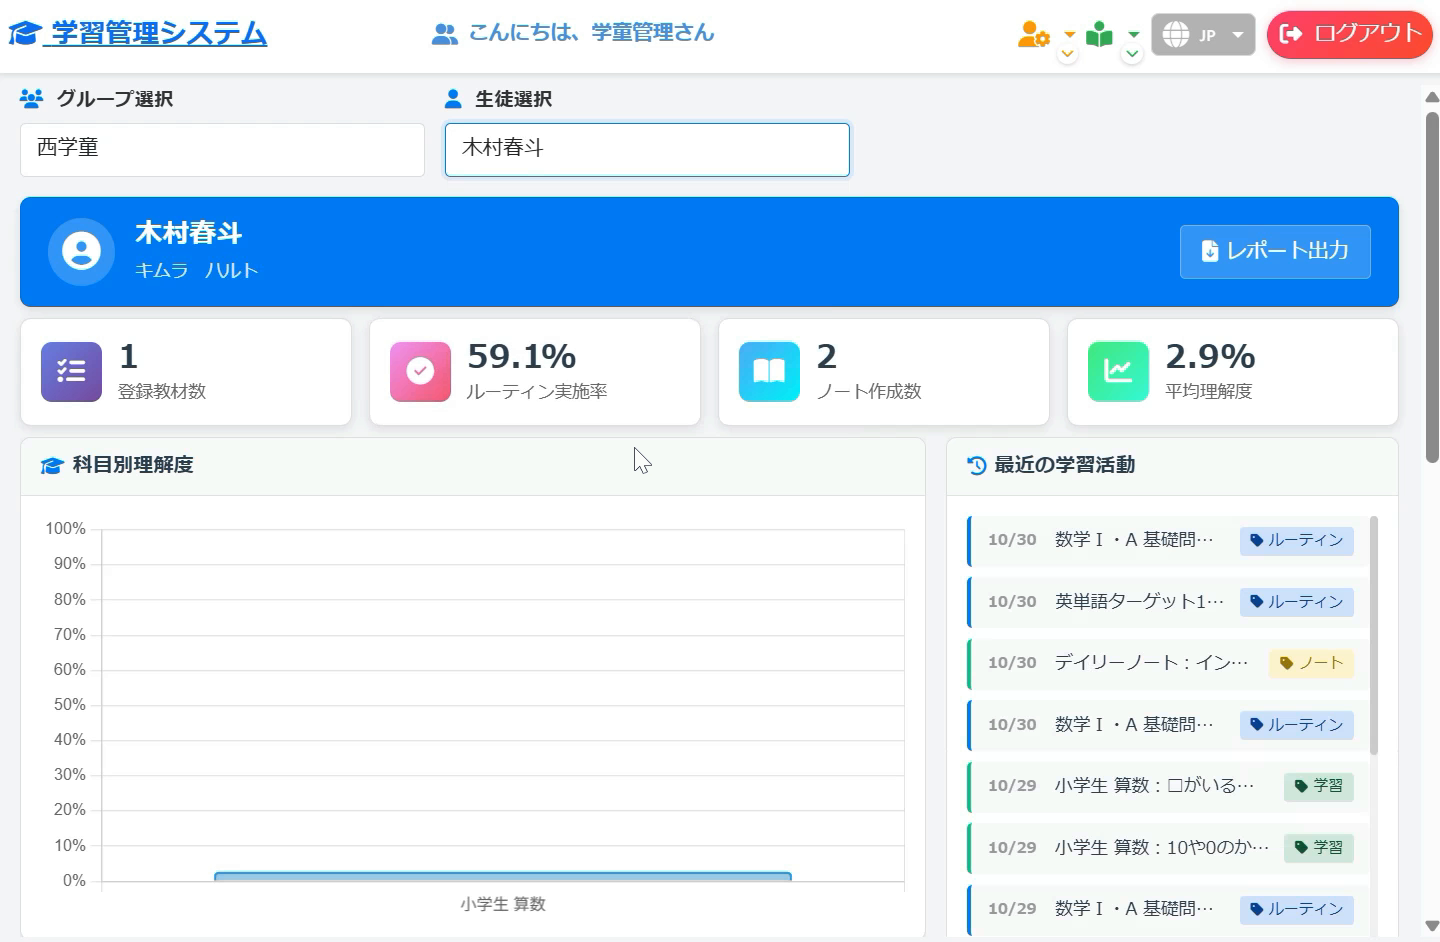The width and height of the screenshot is (1440, 942).
Task: Click the purple checklist icon for 登録教材数
Action: [71, 372]
